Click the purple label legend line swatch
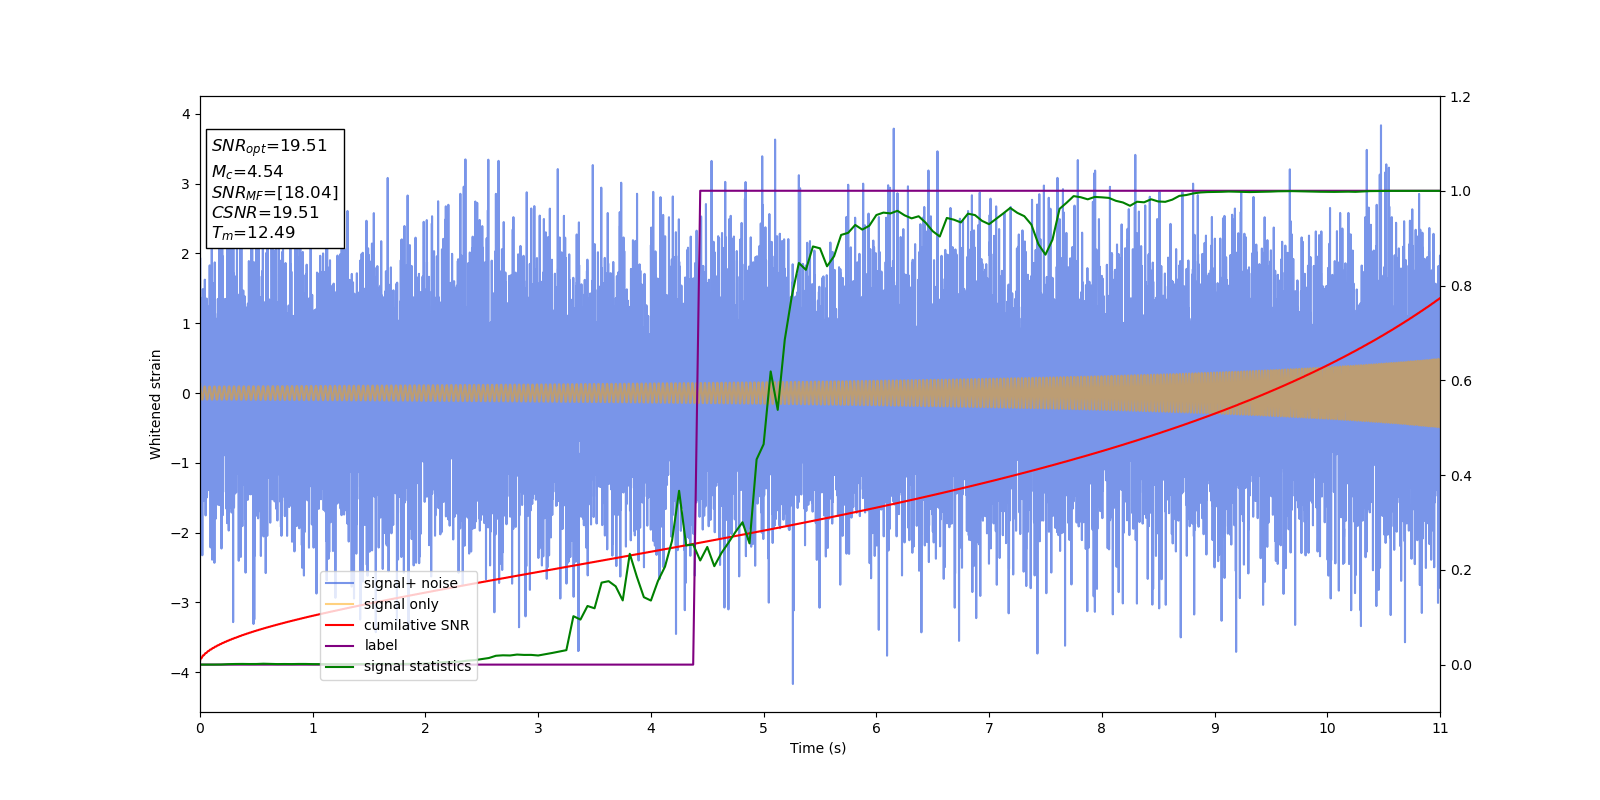This screenshot has height=800, width=1600. click(340, 646)
